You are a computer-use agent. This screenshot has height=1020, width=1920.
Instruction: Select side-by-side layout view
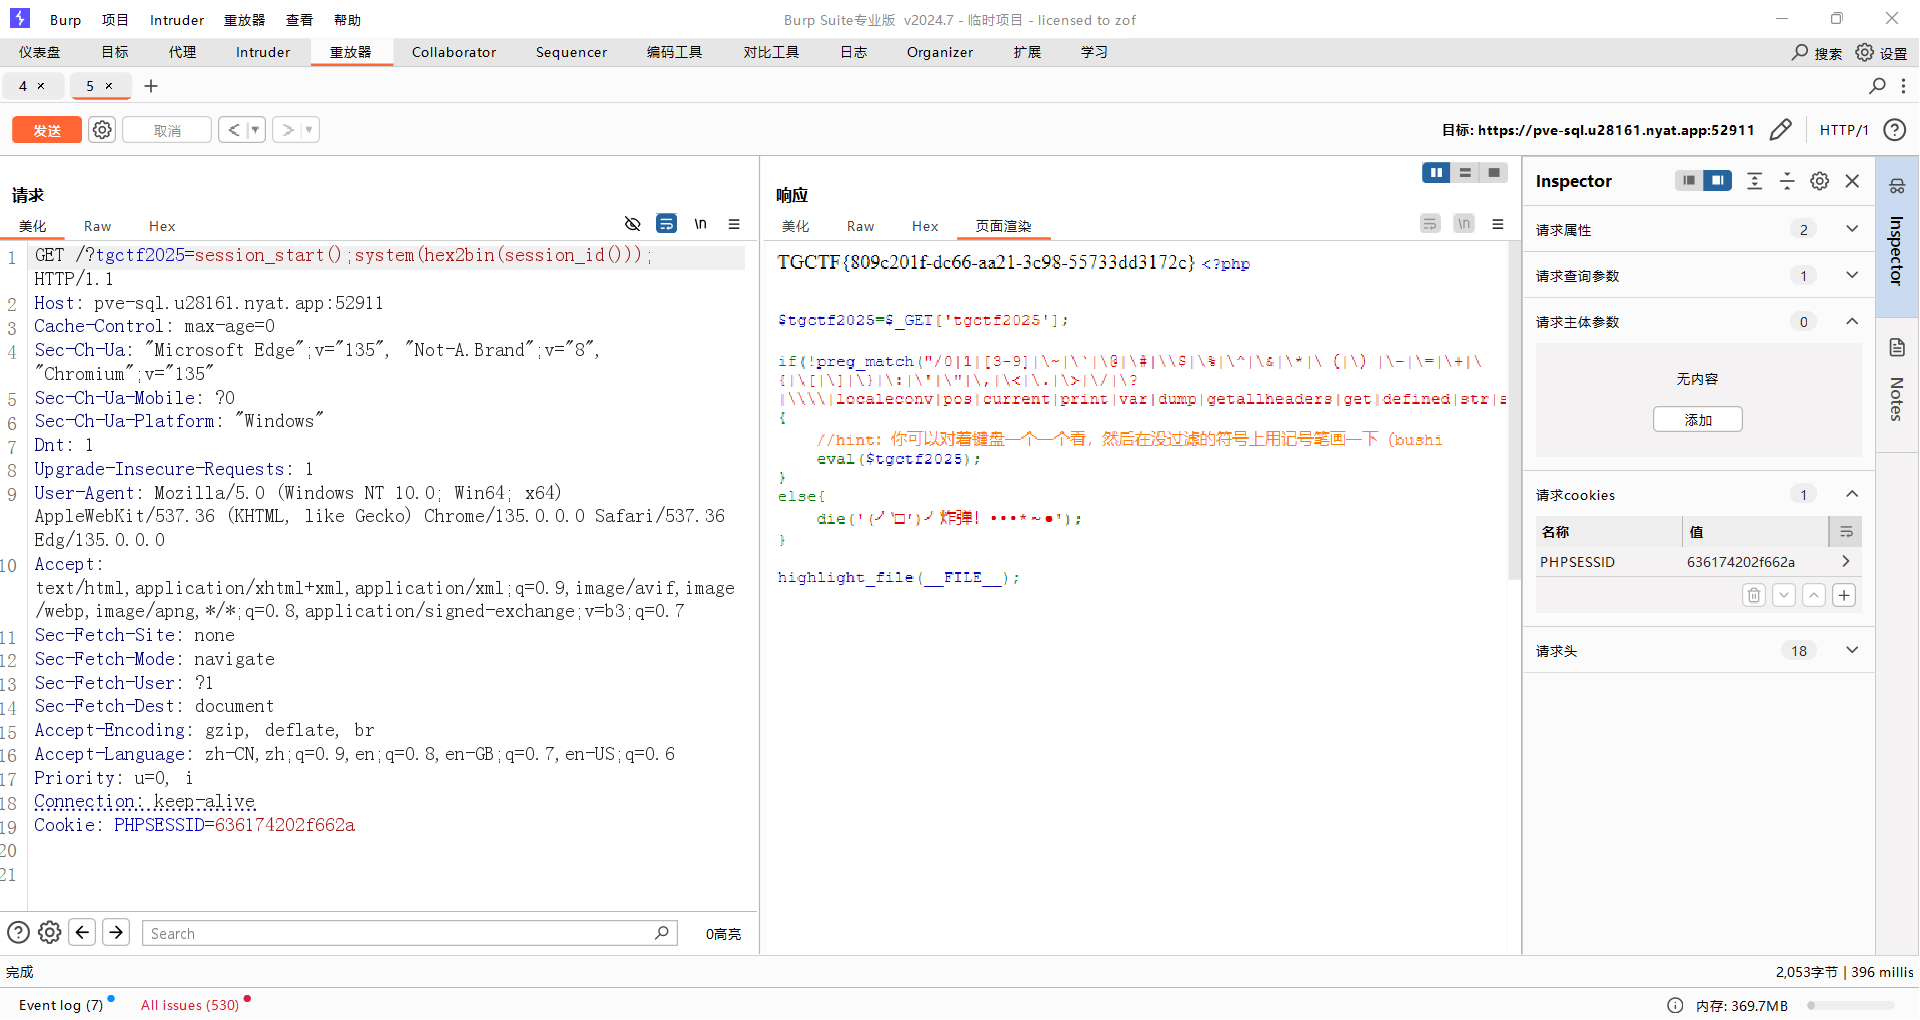[1436, 173]
